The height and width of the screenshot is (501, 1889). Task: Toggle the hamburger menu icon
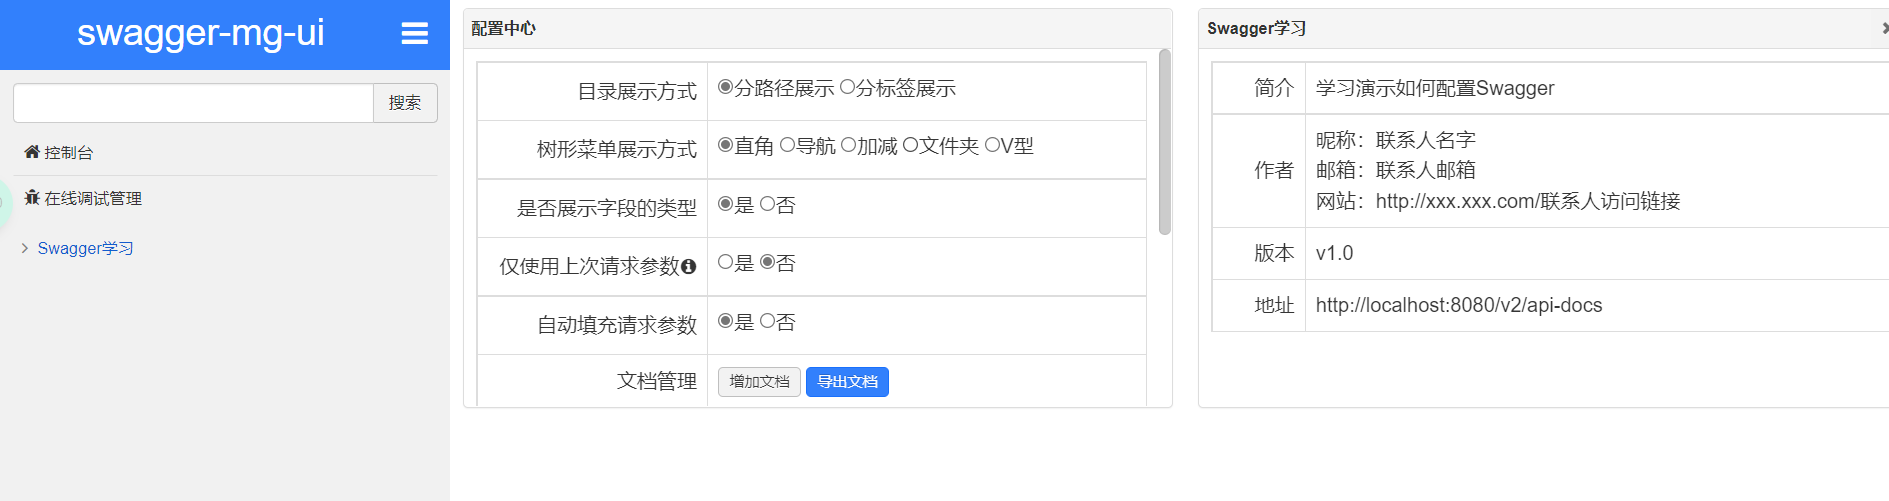click(414, 34)
